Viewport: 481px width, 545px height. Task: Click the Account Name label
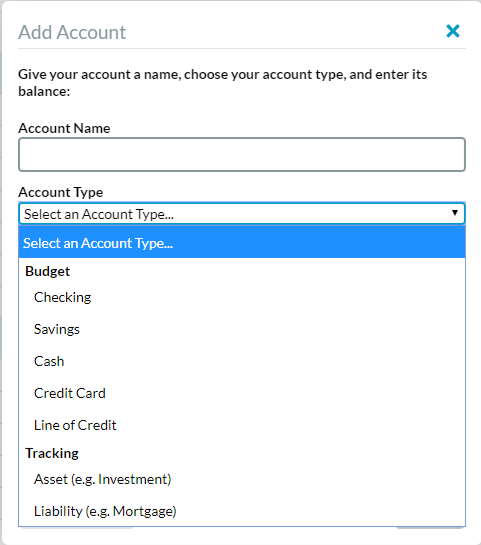coord(64,128)
